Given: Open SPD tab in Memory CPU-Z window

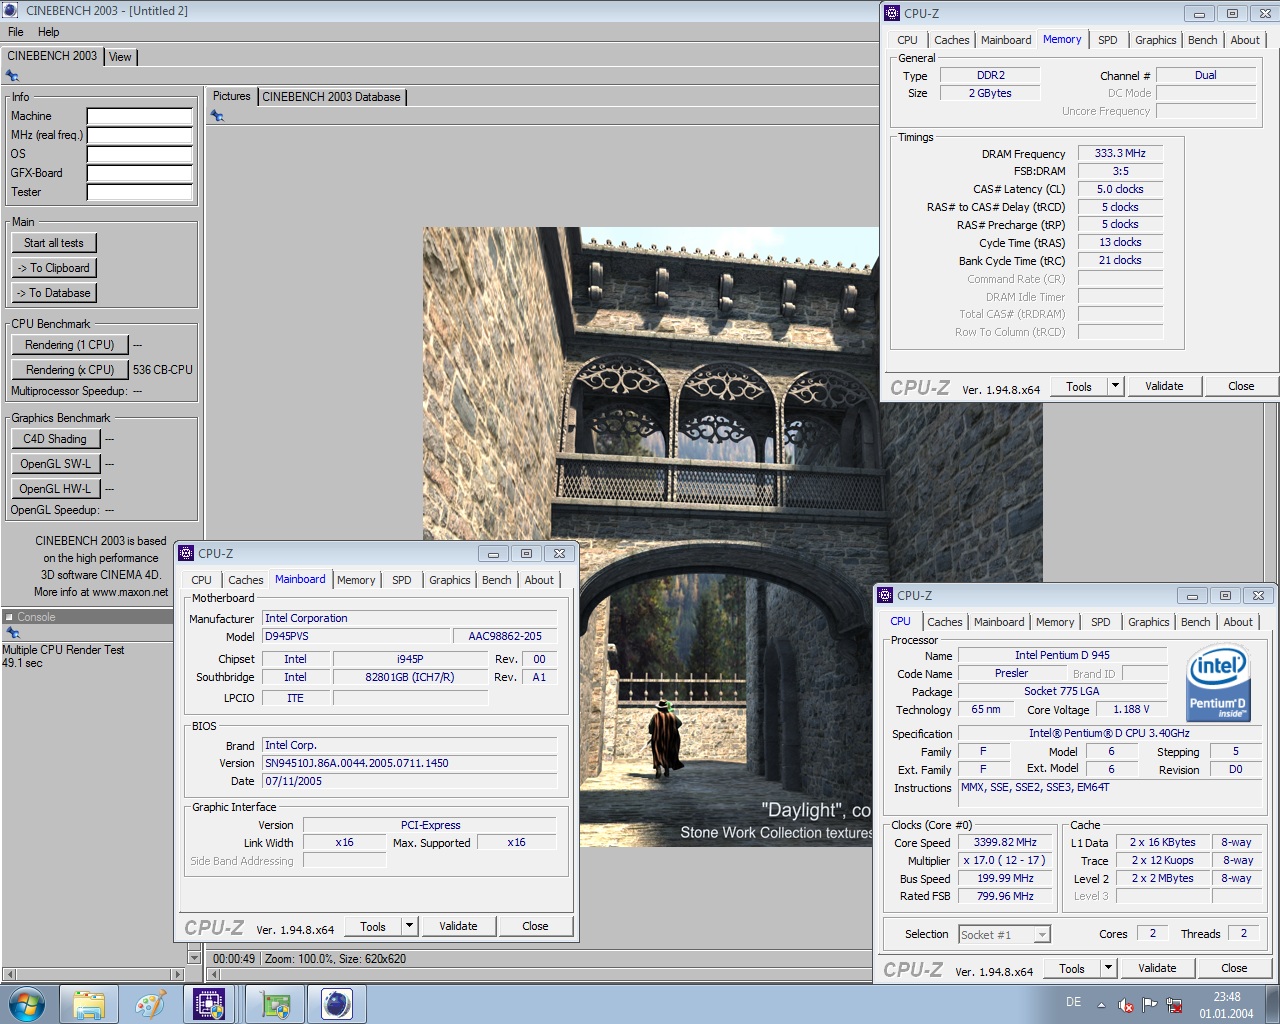Looking at the screenshot, I should click(x=1107, y=40).
